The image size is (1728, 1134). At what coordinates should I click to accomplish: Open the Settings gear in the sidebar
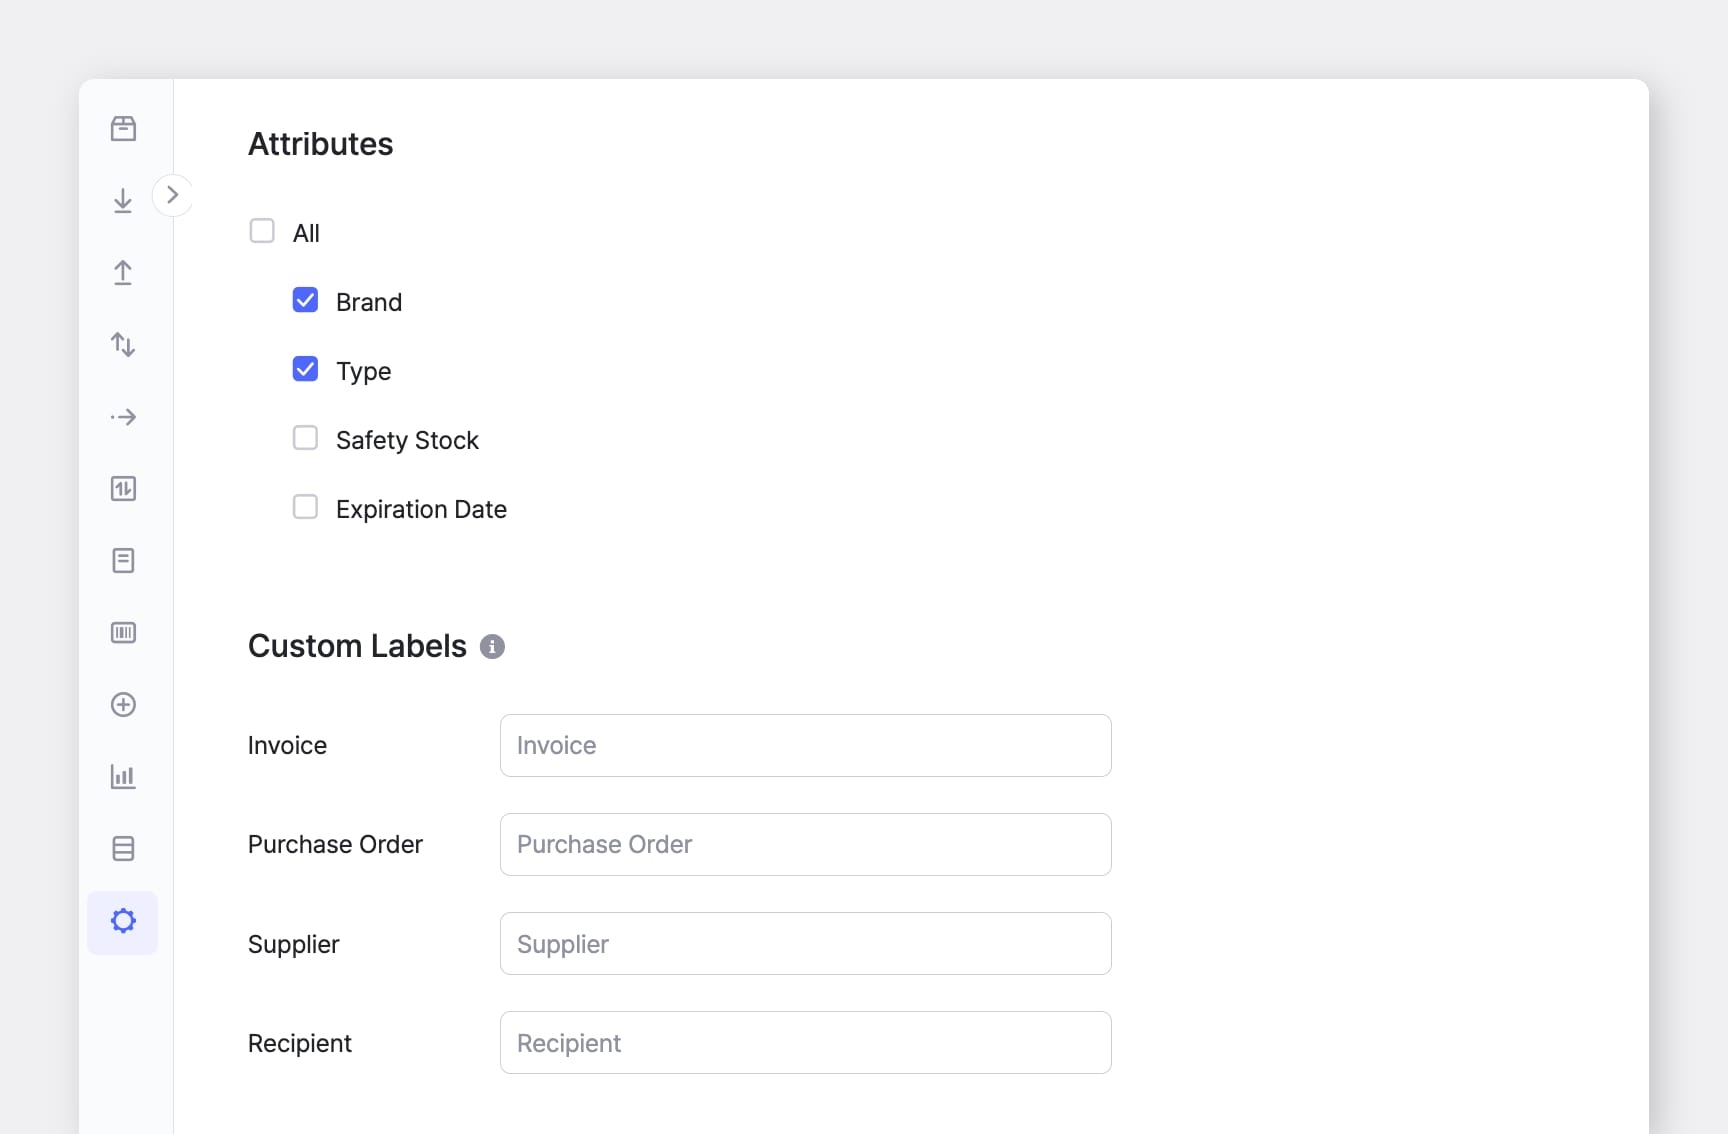[123, 921]
